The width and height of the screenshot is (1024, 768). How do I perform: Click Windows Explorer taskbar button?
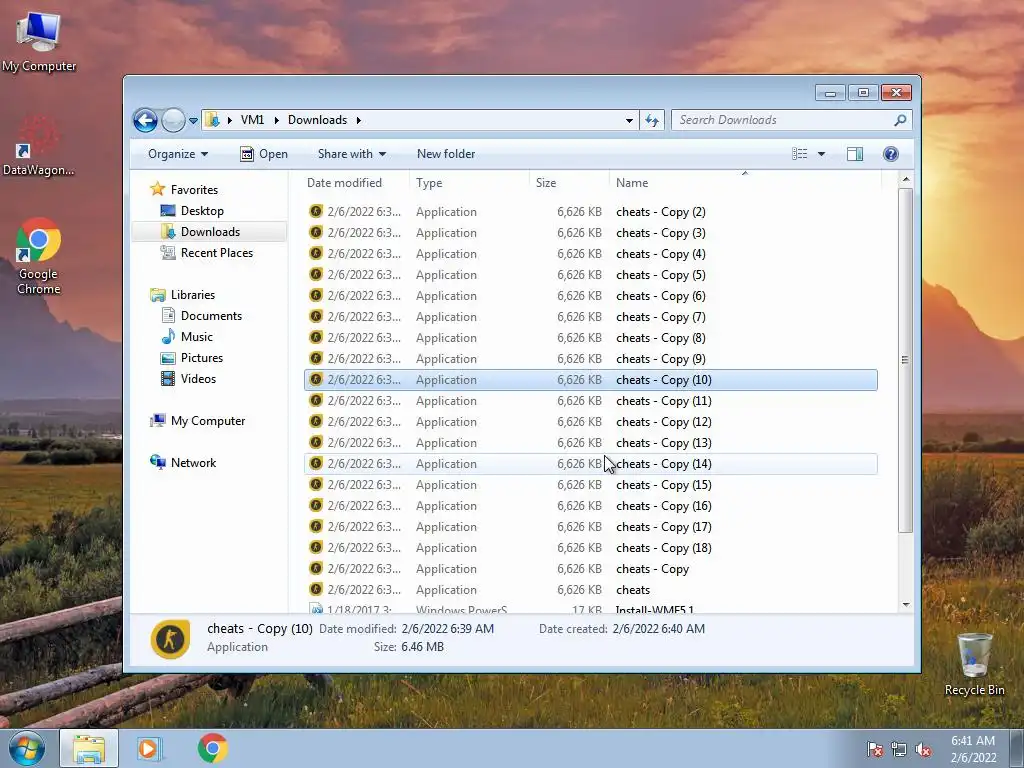(x=89, y=748)
